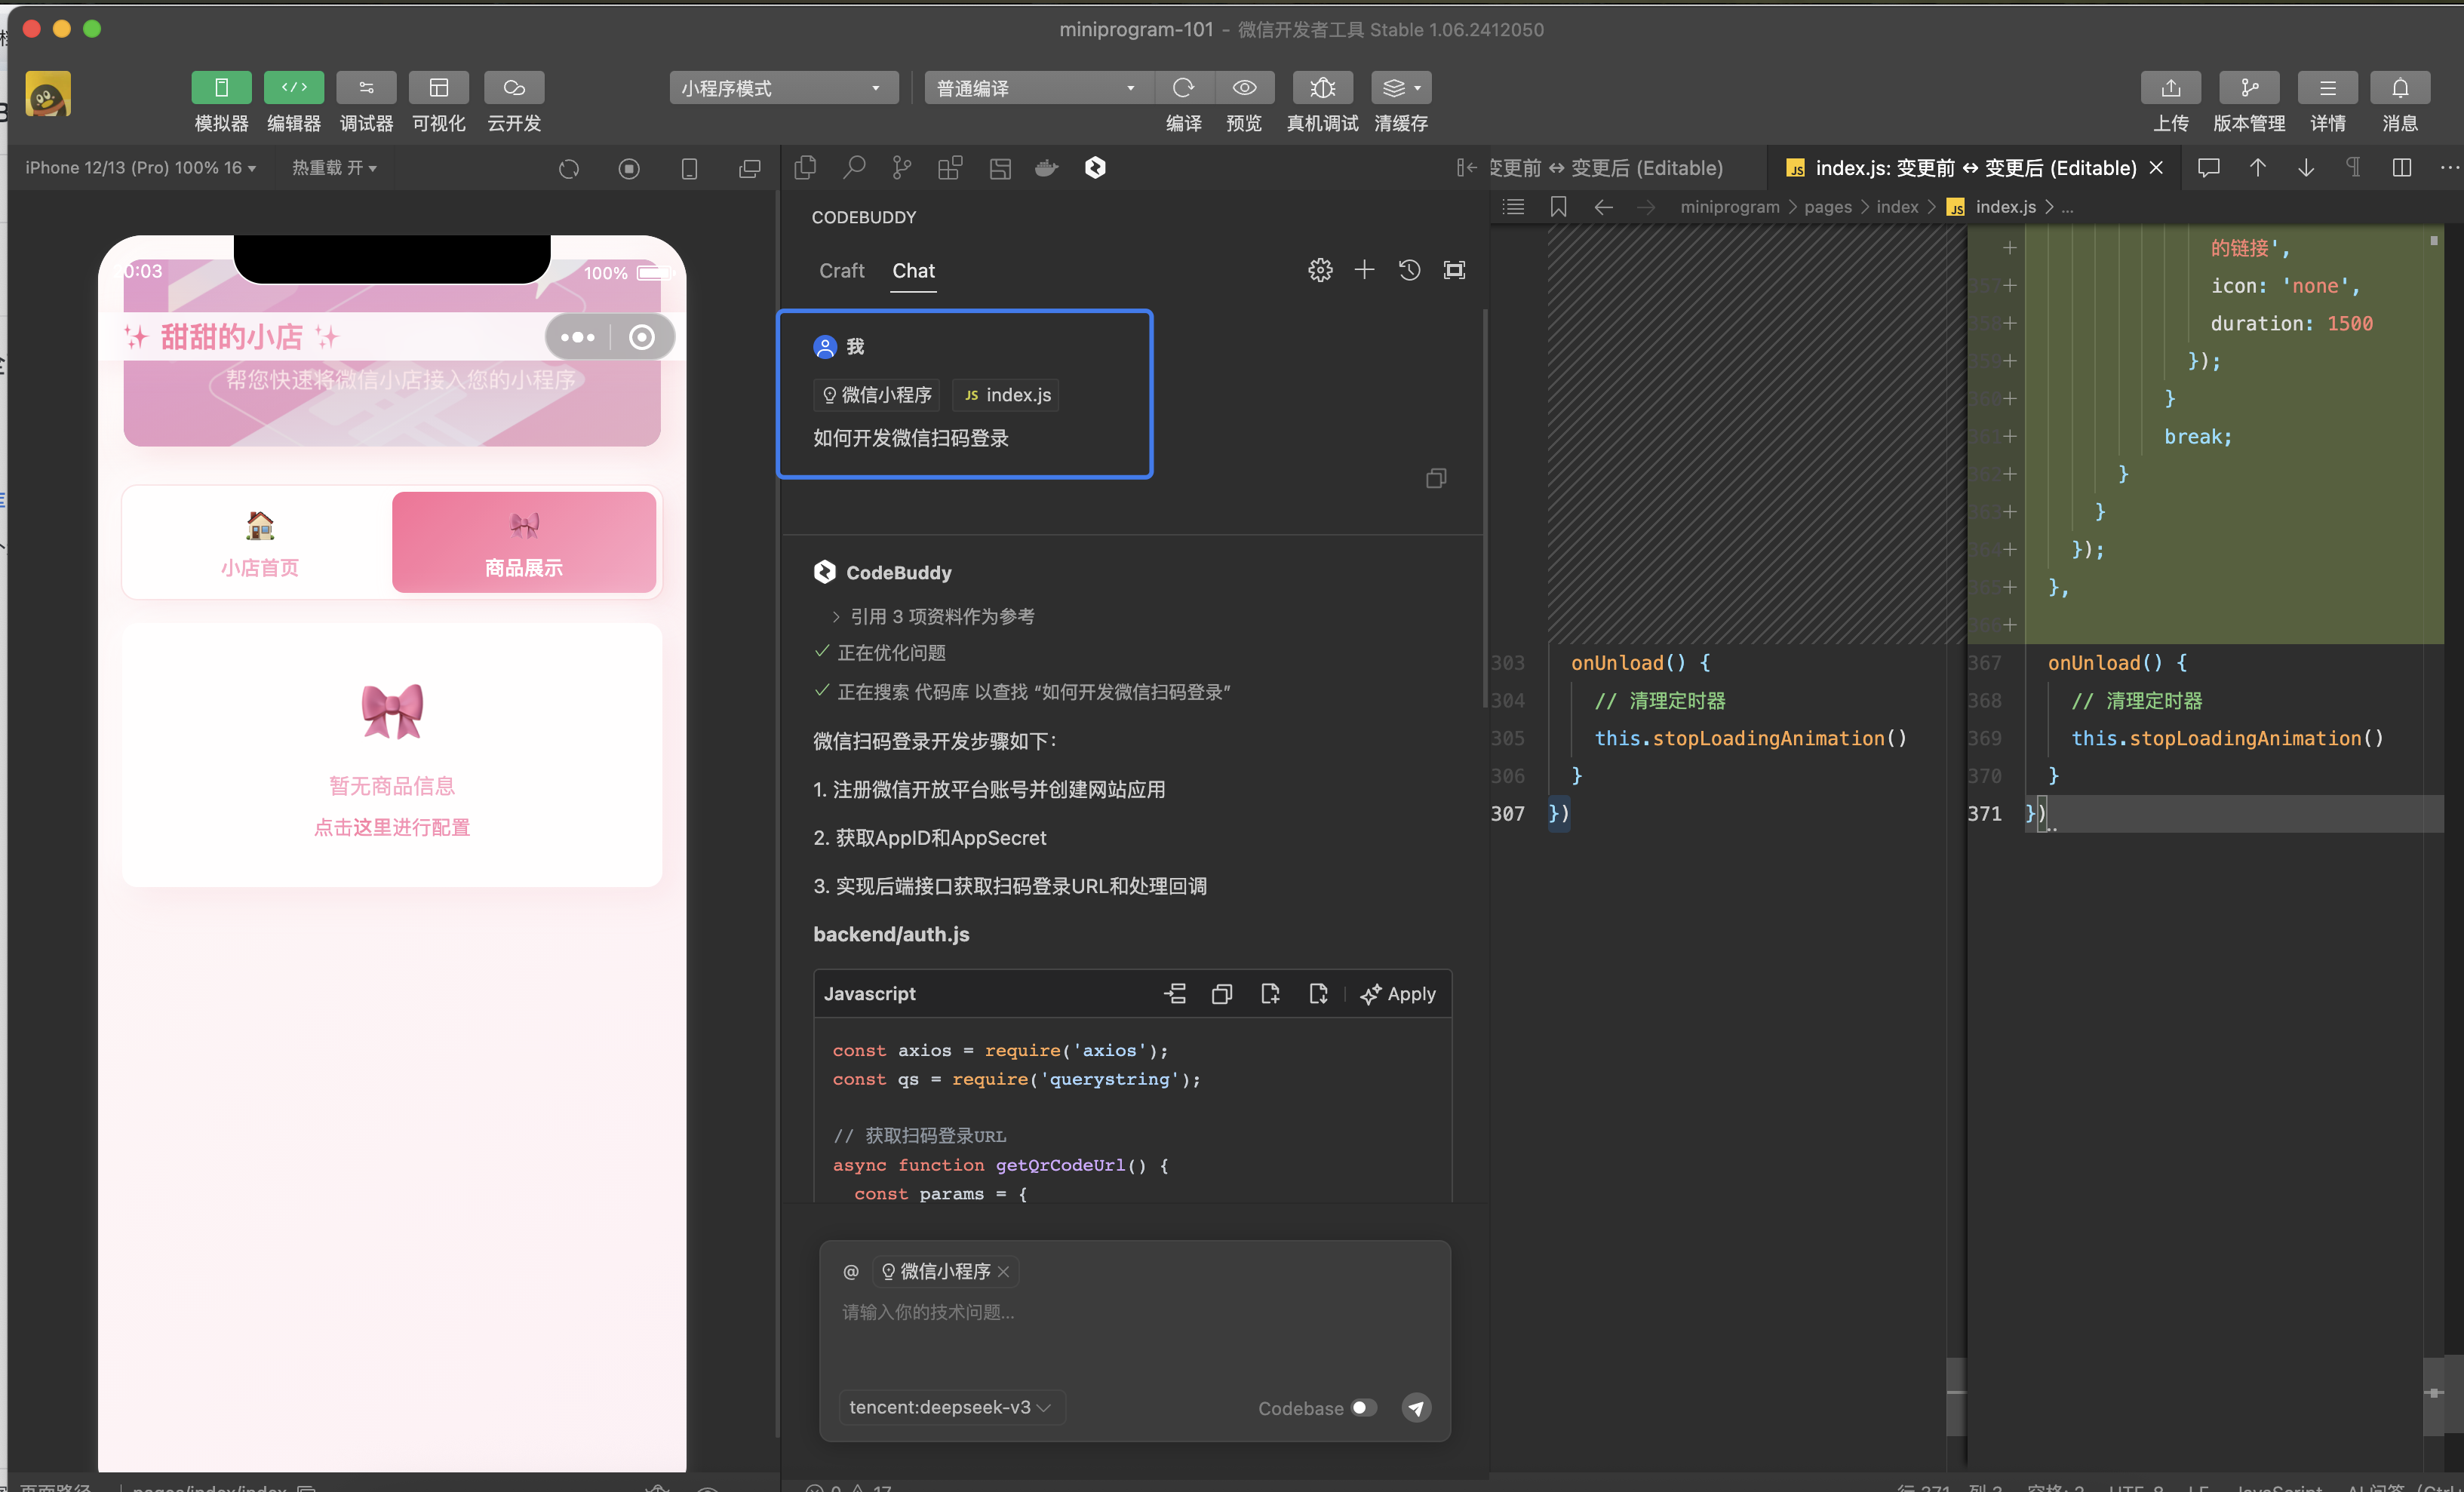Open the search icon in editor sidebar
The image size is (2464, 1492).
pos(853,168)
